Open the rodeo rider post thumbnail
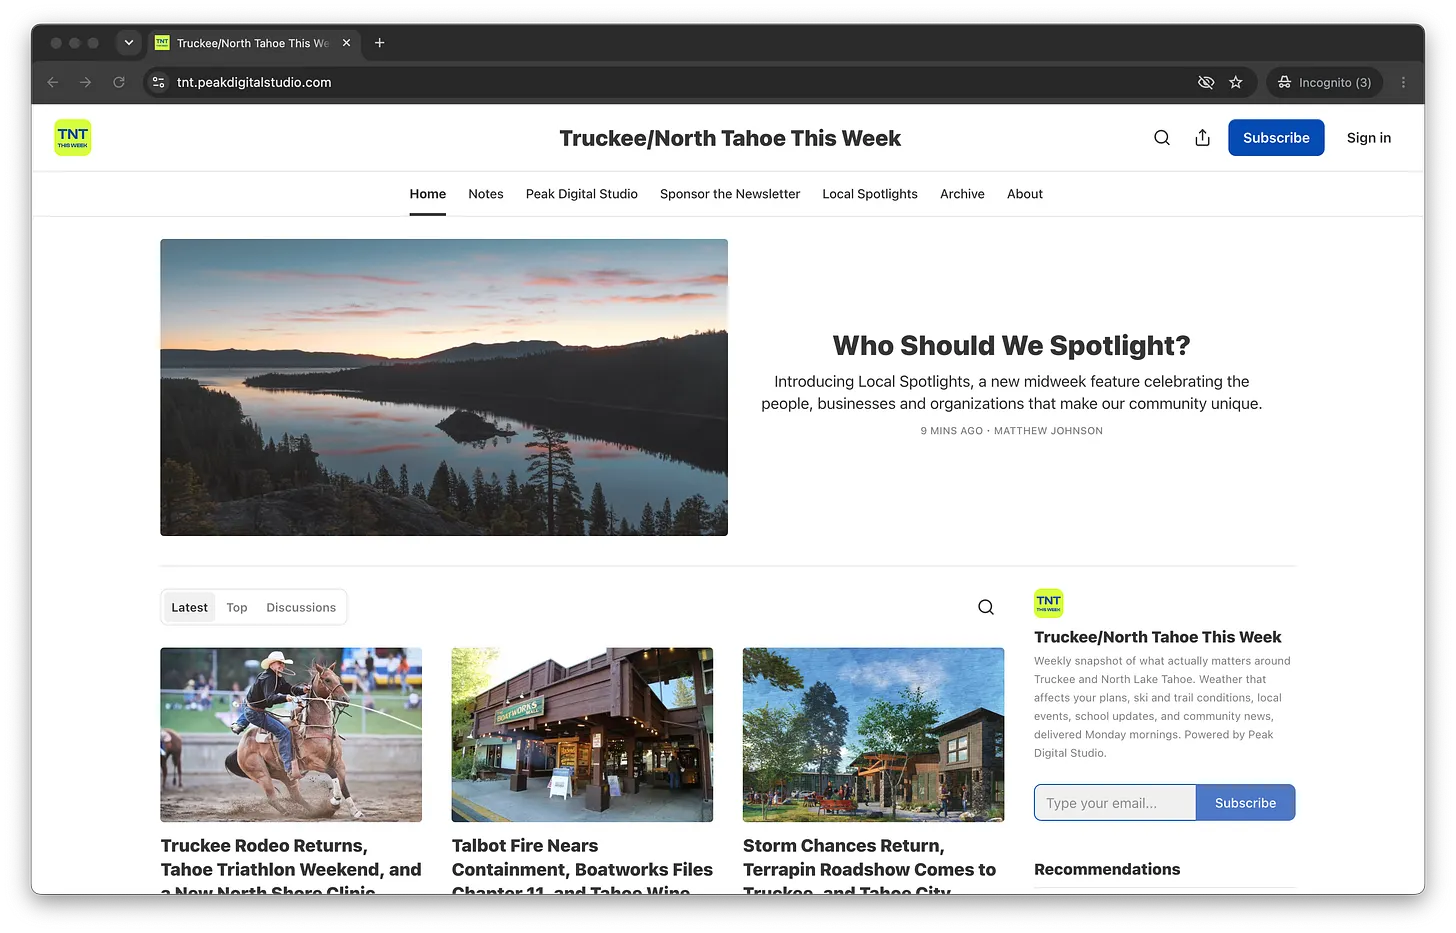 click(291, 735)
